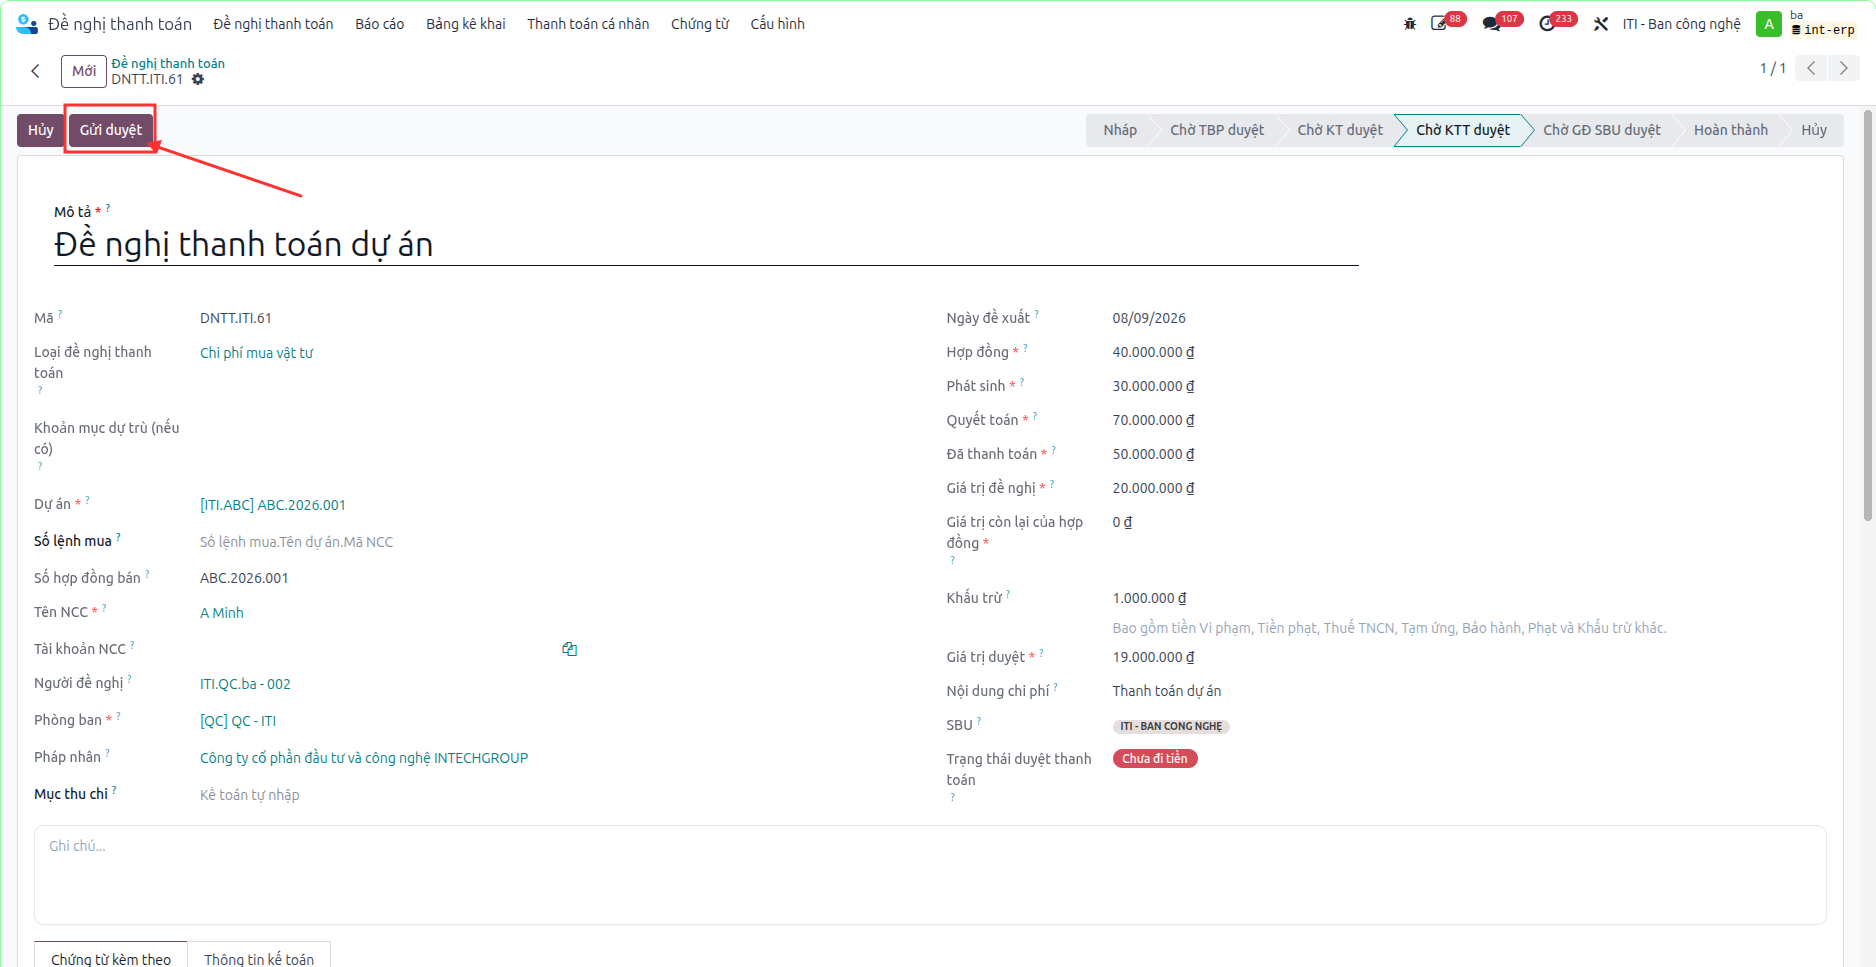Viewport: 1876px width, 967px height.
Task: Open the Dự án link ABC.2026.001
Action: tap(273, 505)
